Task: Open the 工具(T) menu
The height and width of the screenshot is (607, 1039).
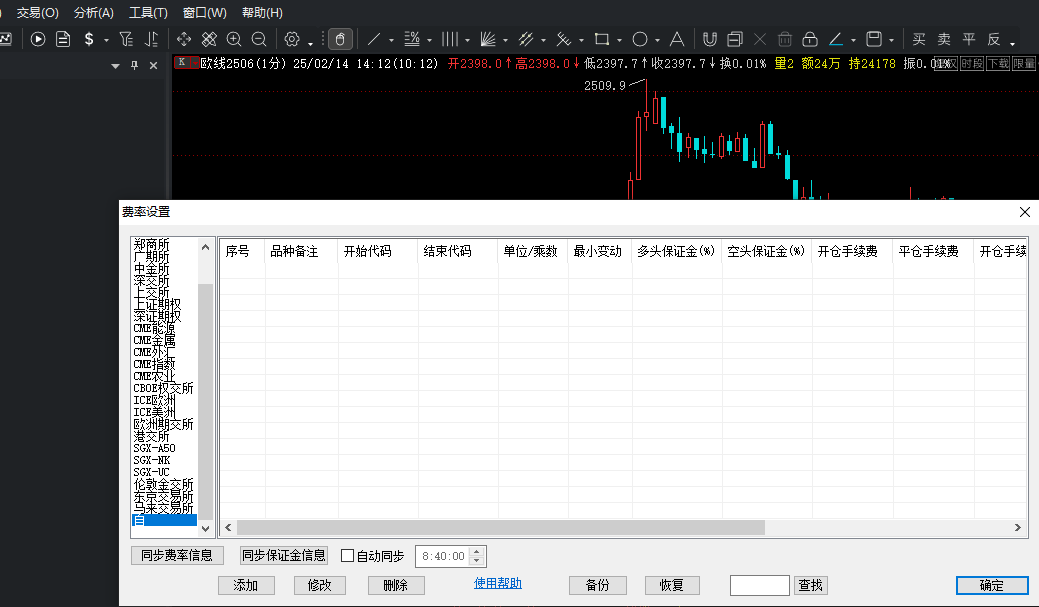Action: tap(148, 13)
